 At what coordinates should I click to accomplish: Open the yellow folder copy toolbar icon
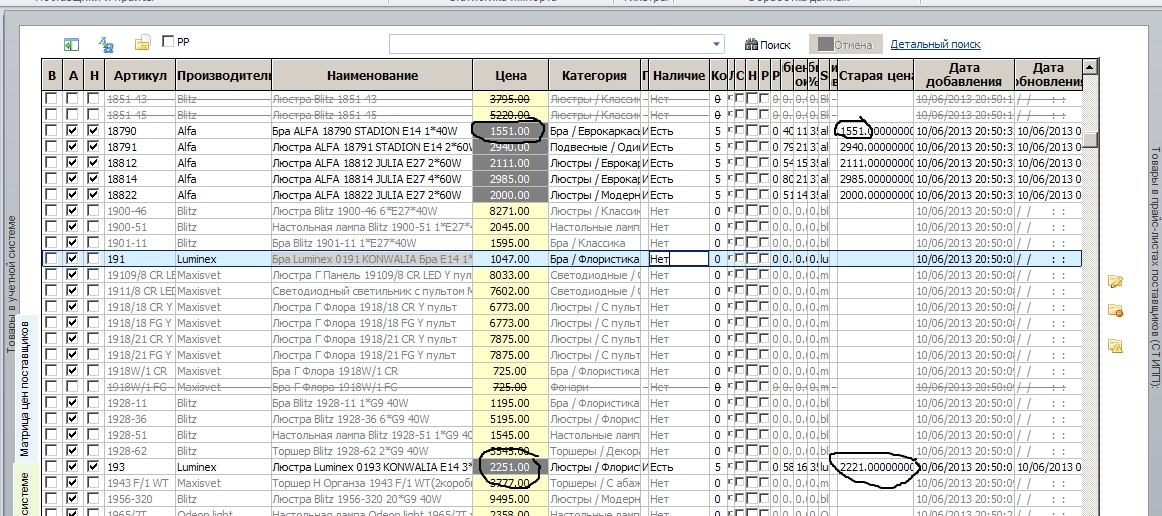coord(142,44)
